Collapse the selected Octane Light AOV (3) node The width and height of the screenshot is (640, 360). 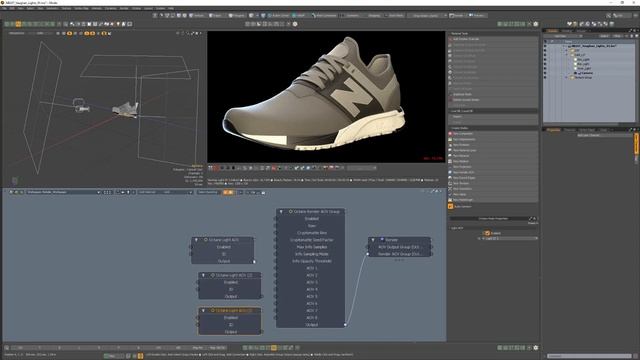[203, 311]
